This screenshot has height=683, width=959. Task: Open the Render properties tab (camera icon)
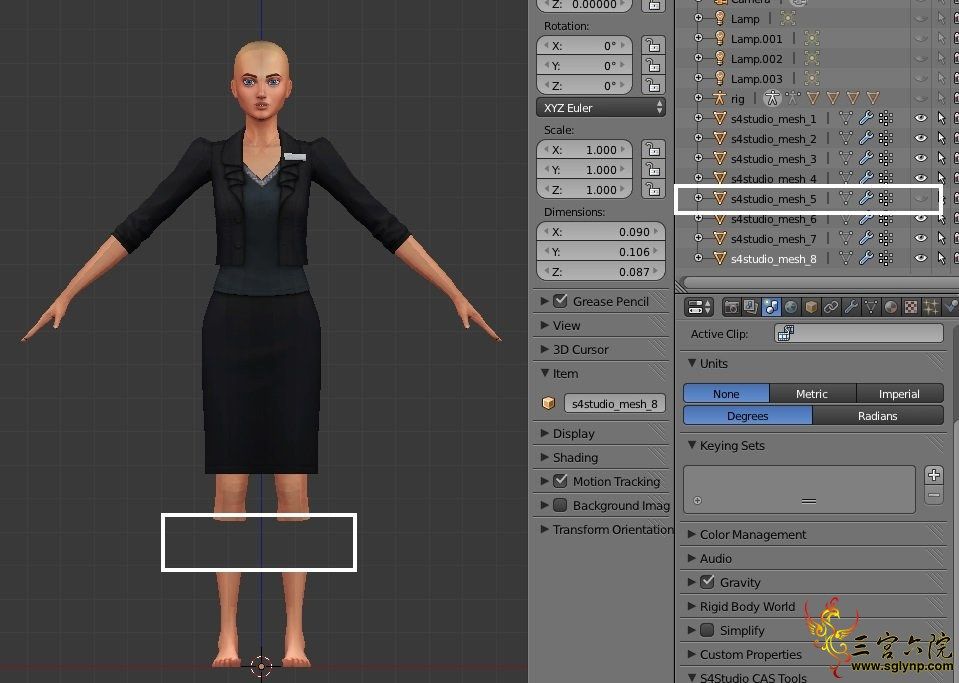(x=731, y=307)
